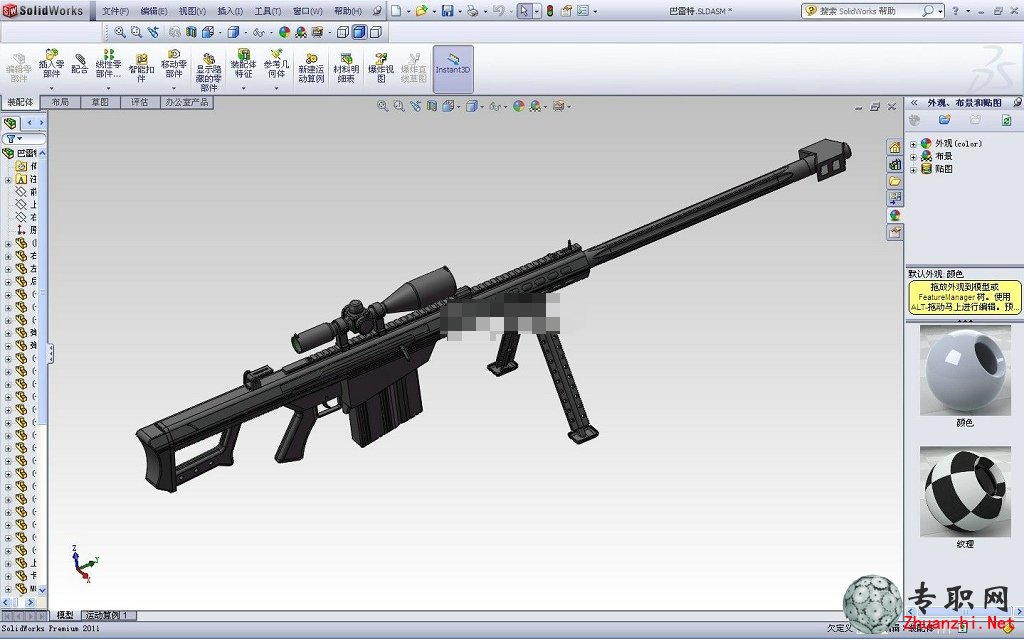This screenshot has height=639, width=1024.
Task: Toggle wireframe display left of Shaded With Edges
Action: click(x=343, y=31)
